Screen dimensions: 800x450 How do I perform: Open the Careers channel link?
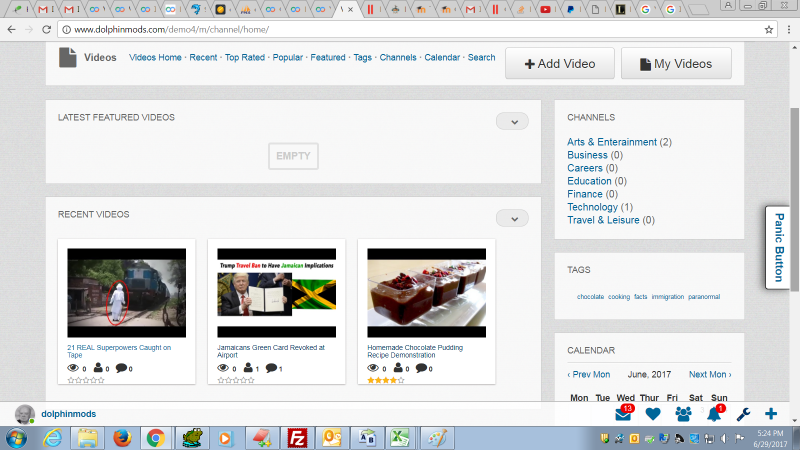pyautogui.click(x=585, y=168)
